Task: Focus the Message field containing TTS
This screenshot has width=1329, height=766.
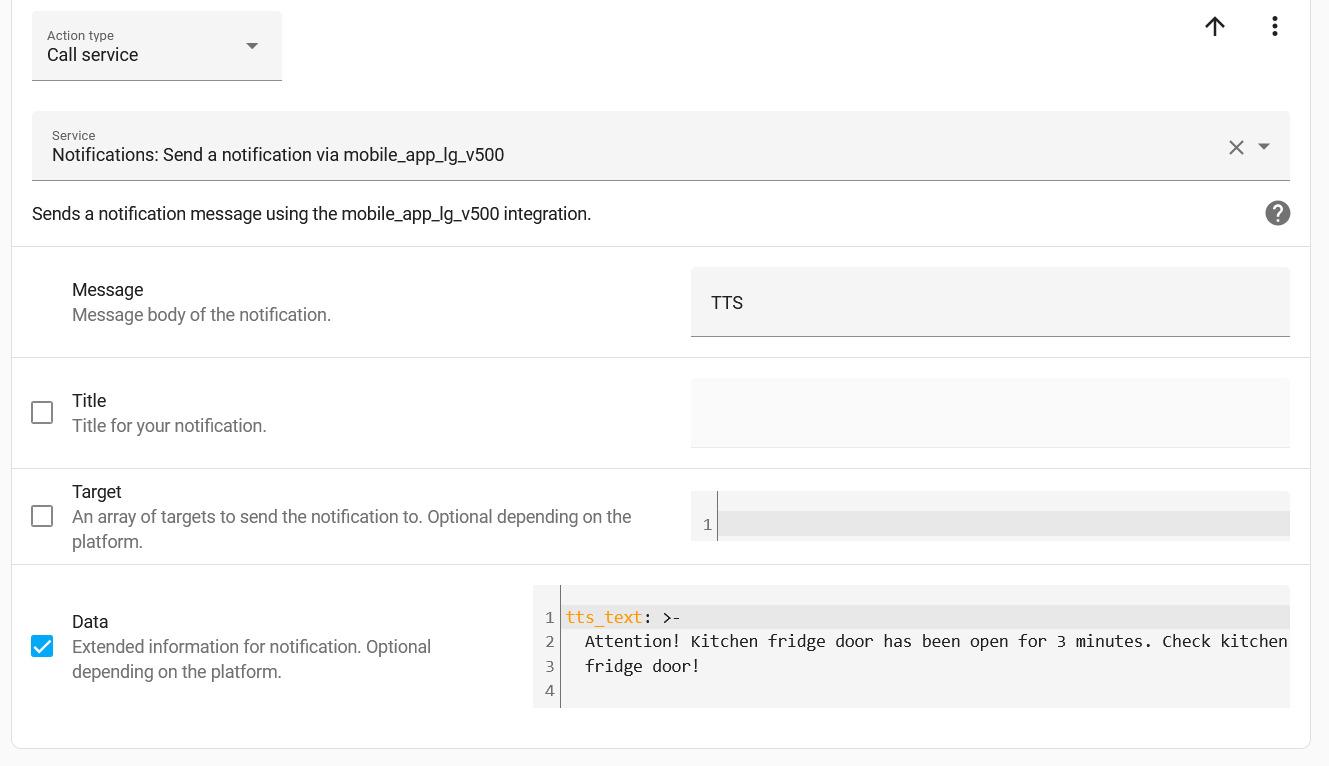Action: coord(989,303)
